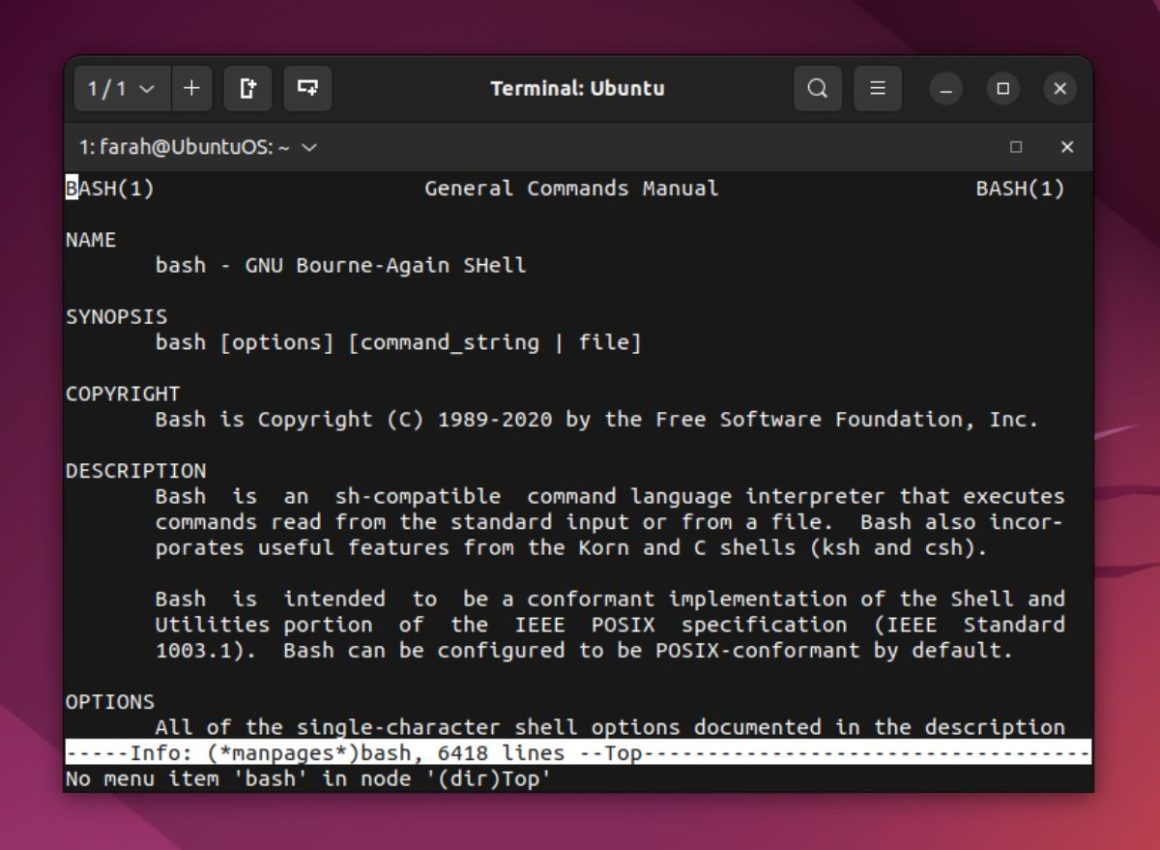1160x850 pixels.
Task: Close the farah@UbuntuOS pane with its x icon
Action: [x=1066, y=147]
